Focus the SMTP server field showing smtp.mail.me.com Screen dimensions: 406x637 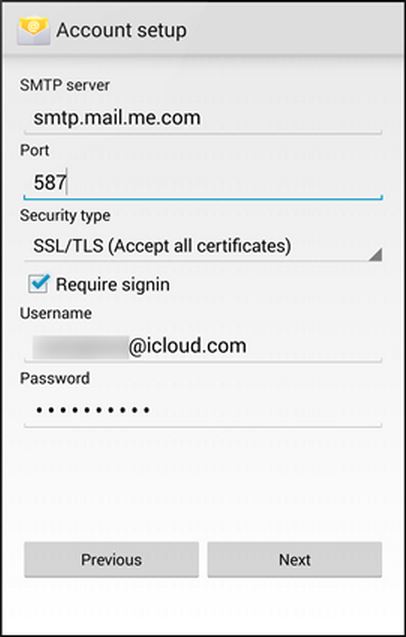[x=203, y=118]
